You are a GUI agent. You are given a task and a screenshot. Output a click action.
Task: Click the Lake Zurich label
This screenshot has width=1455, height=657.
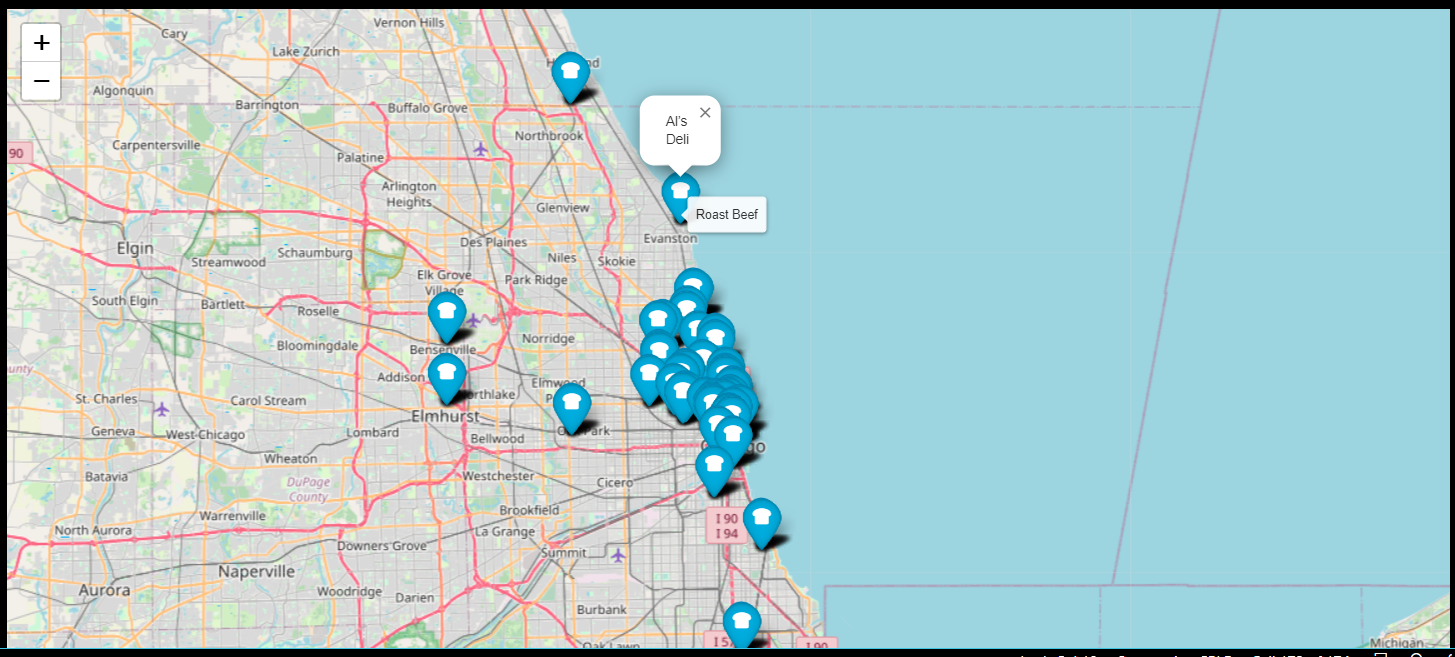[305, 51]
